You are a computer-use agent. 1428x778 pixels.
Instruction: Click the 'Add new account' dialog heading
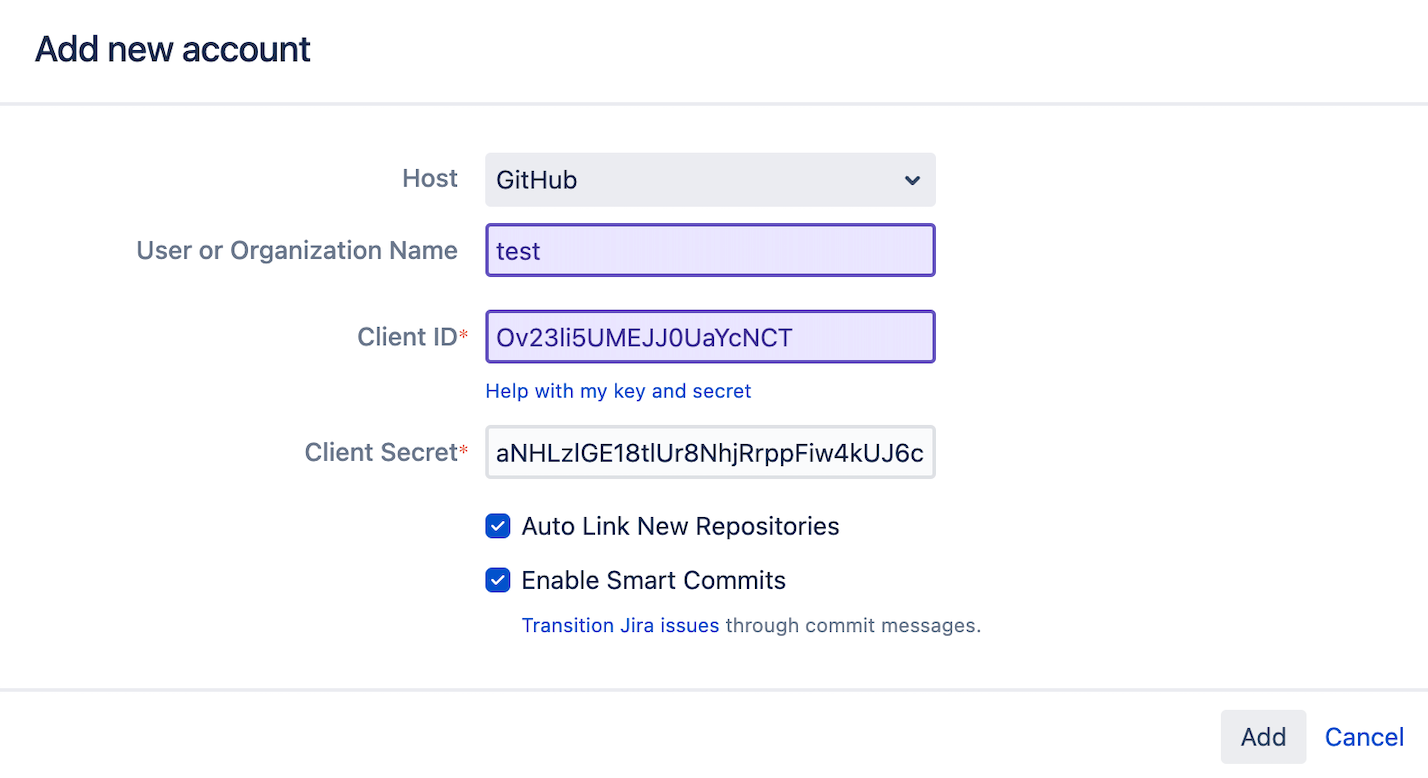(x=173, y=49)
